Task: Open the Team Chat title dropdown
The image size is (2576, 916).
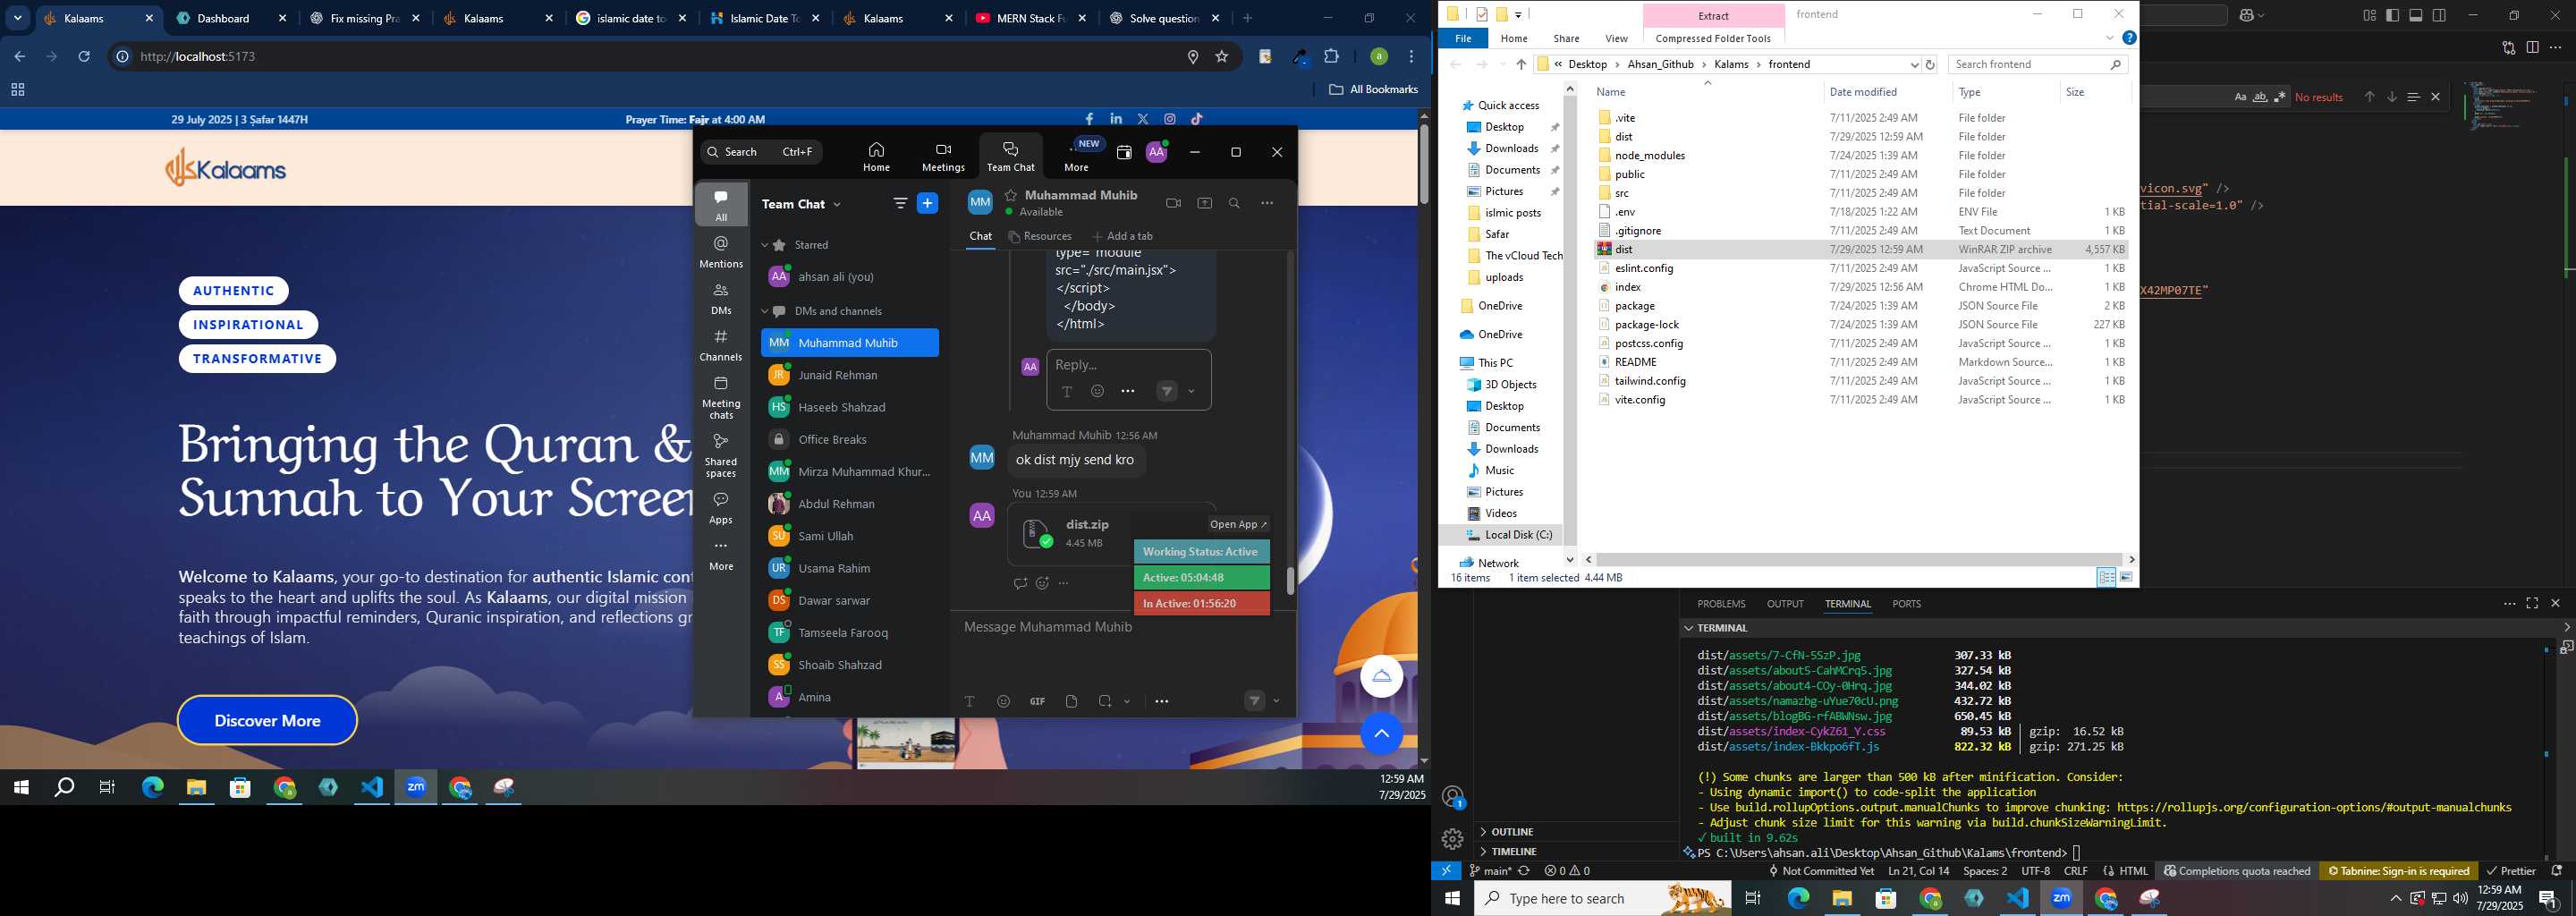Action: click(837, 204)
